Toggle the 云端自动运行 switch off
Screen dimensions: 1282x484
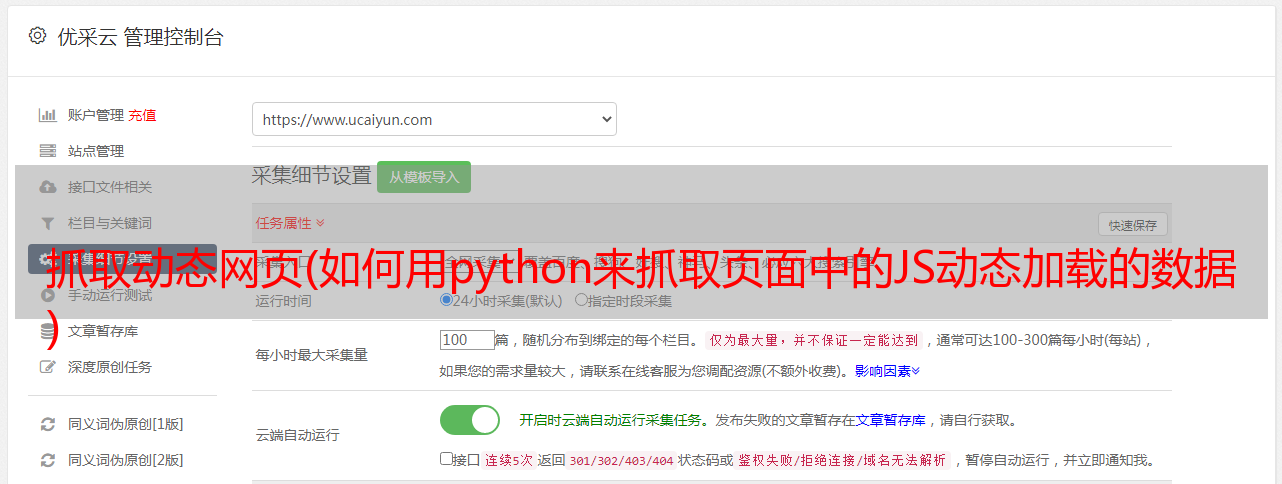(470, 420)
